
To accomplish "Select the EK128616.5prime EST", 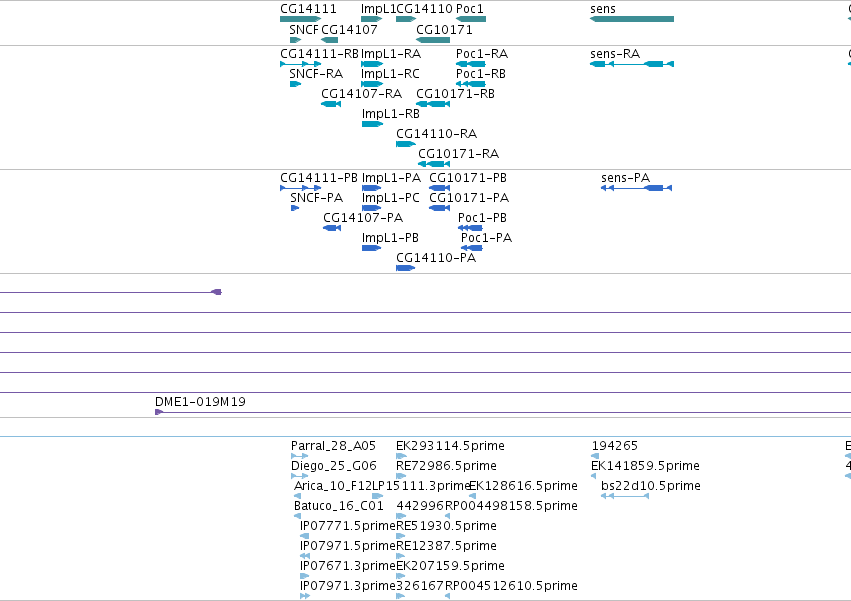I will [x=473, y=496].
